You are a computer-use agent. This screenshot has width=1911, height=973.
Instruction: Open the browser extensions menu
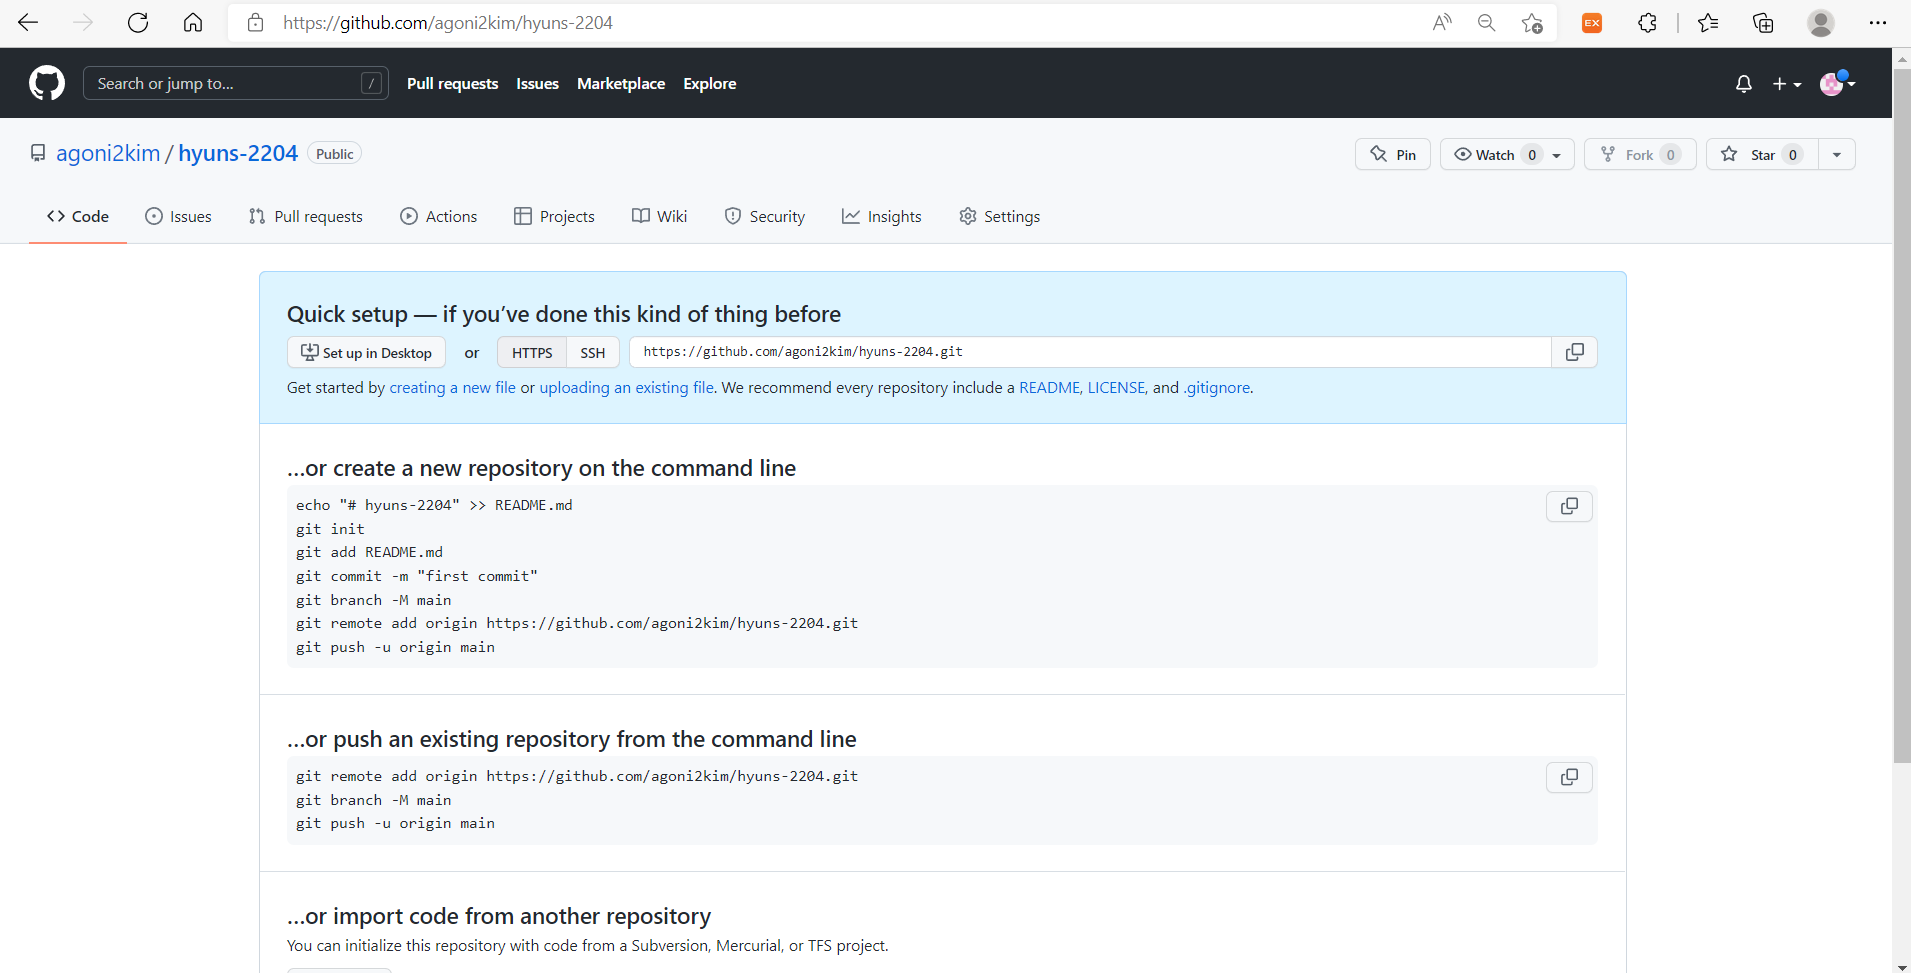(1647, 22)
